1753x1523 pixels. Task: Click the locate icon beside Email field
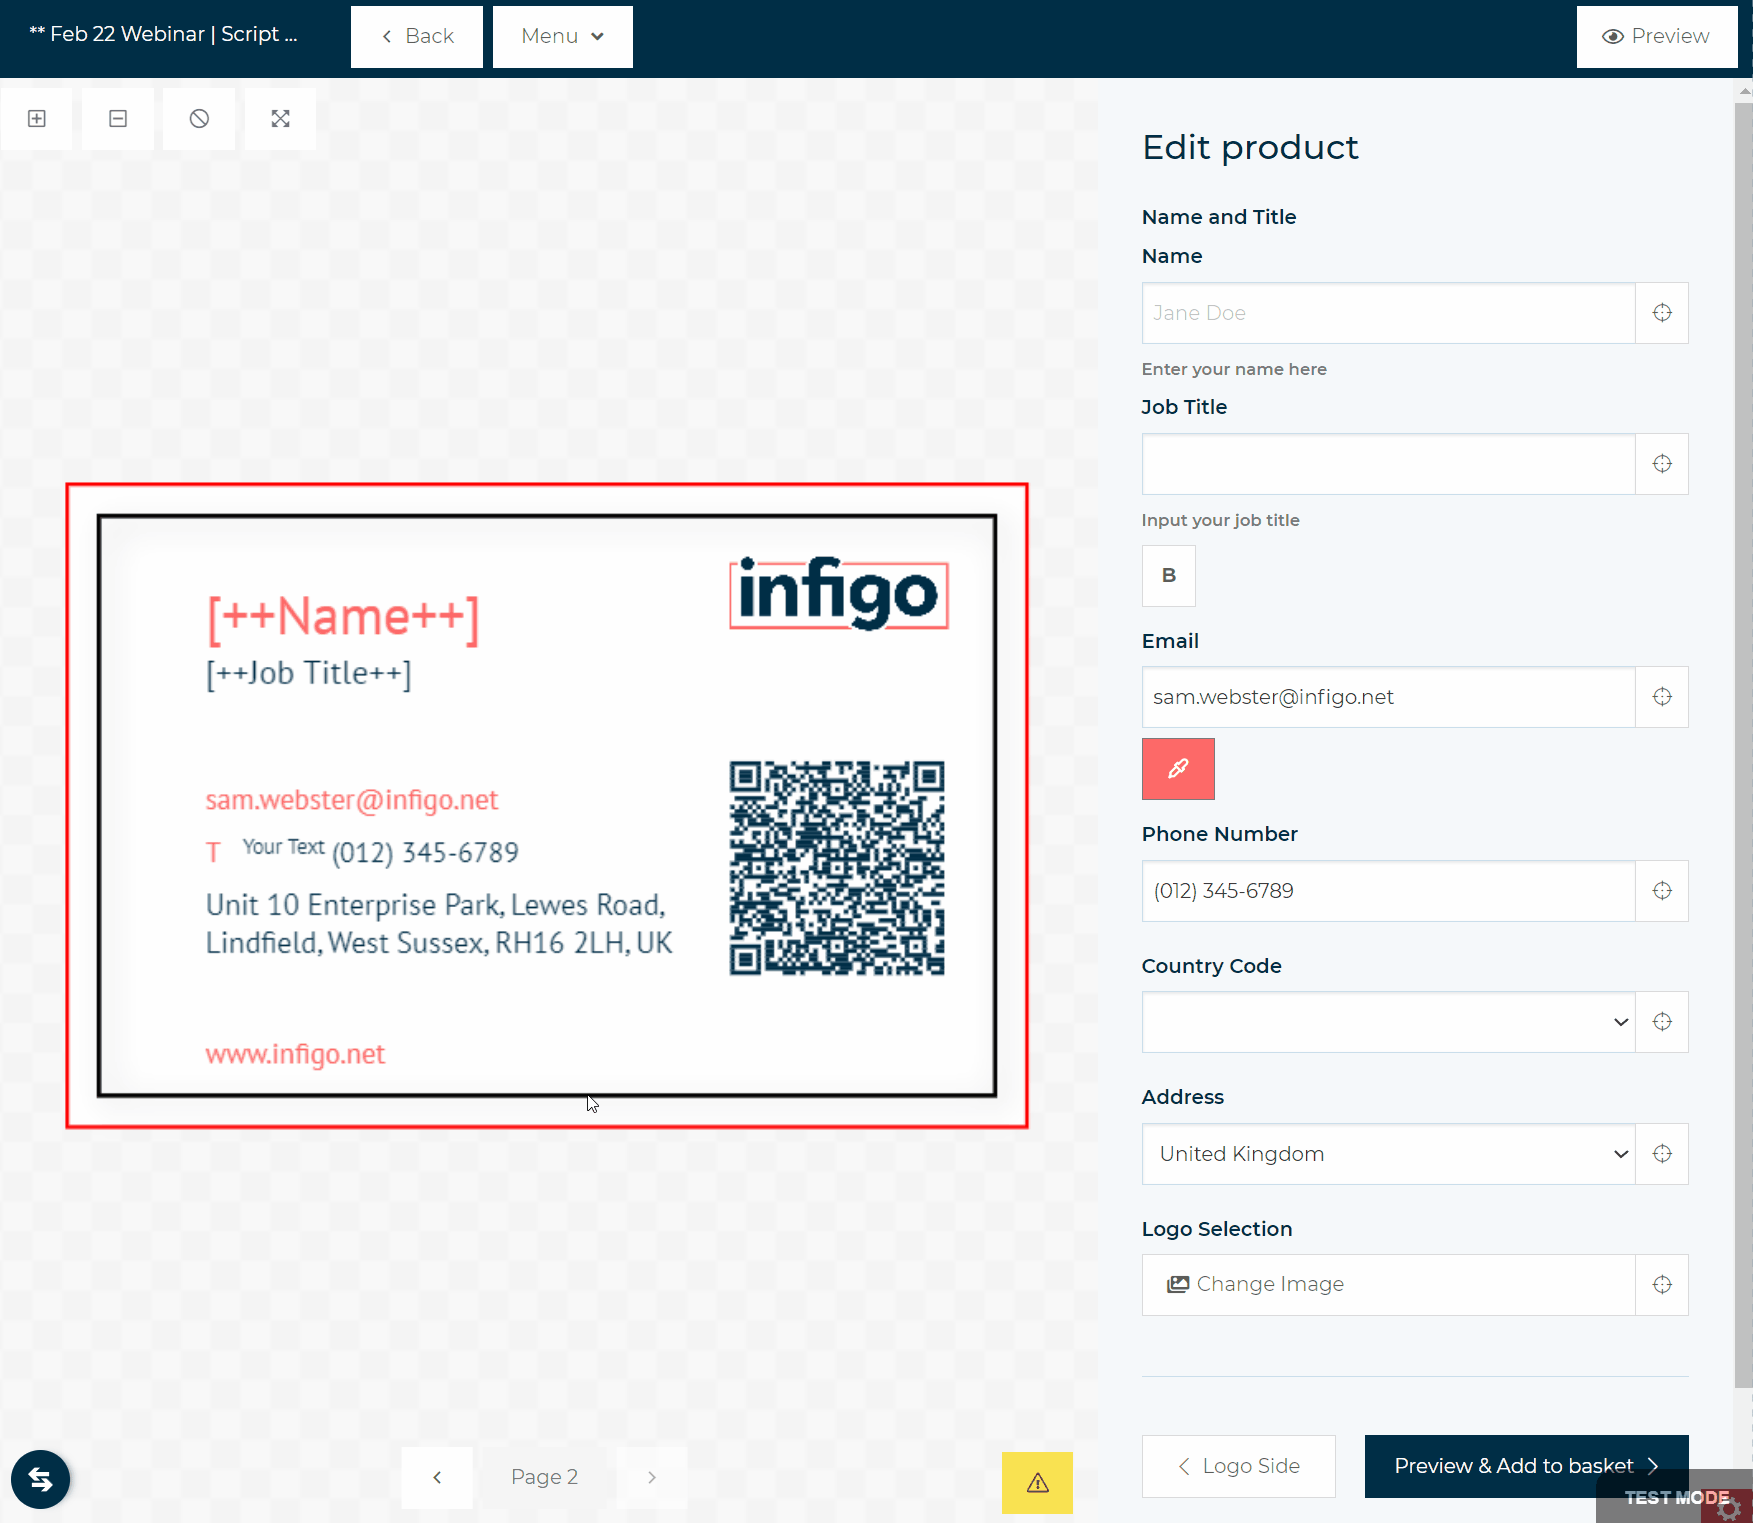(1662, 697)
